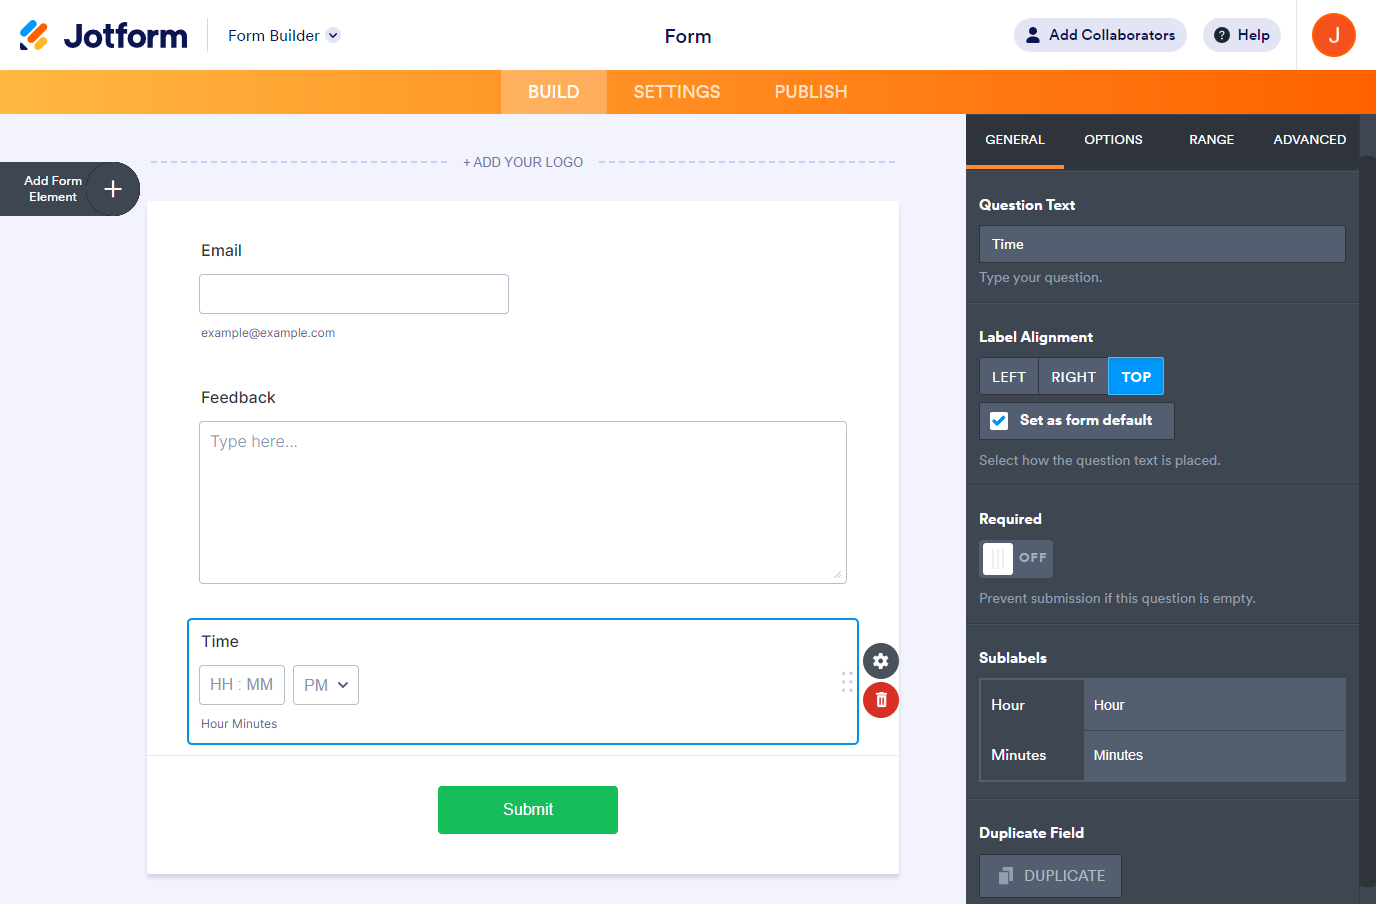Set label alignment to Left
The image size is (1376, 904).
click(1009, 377)
